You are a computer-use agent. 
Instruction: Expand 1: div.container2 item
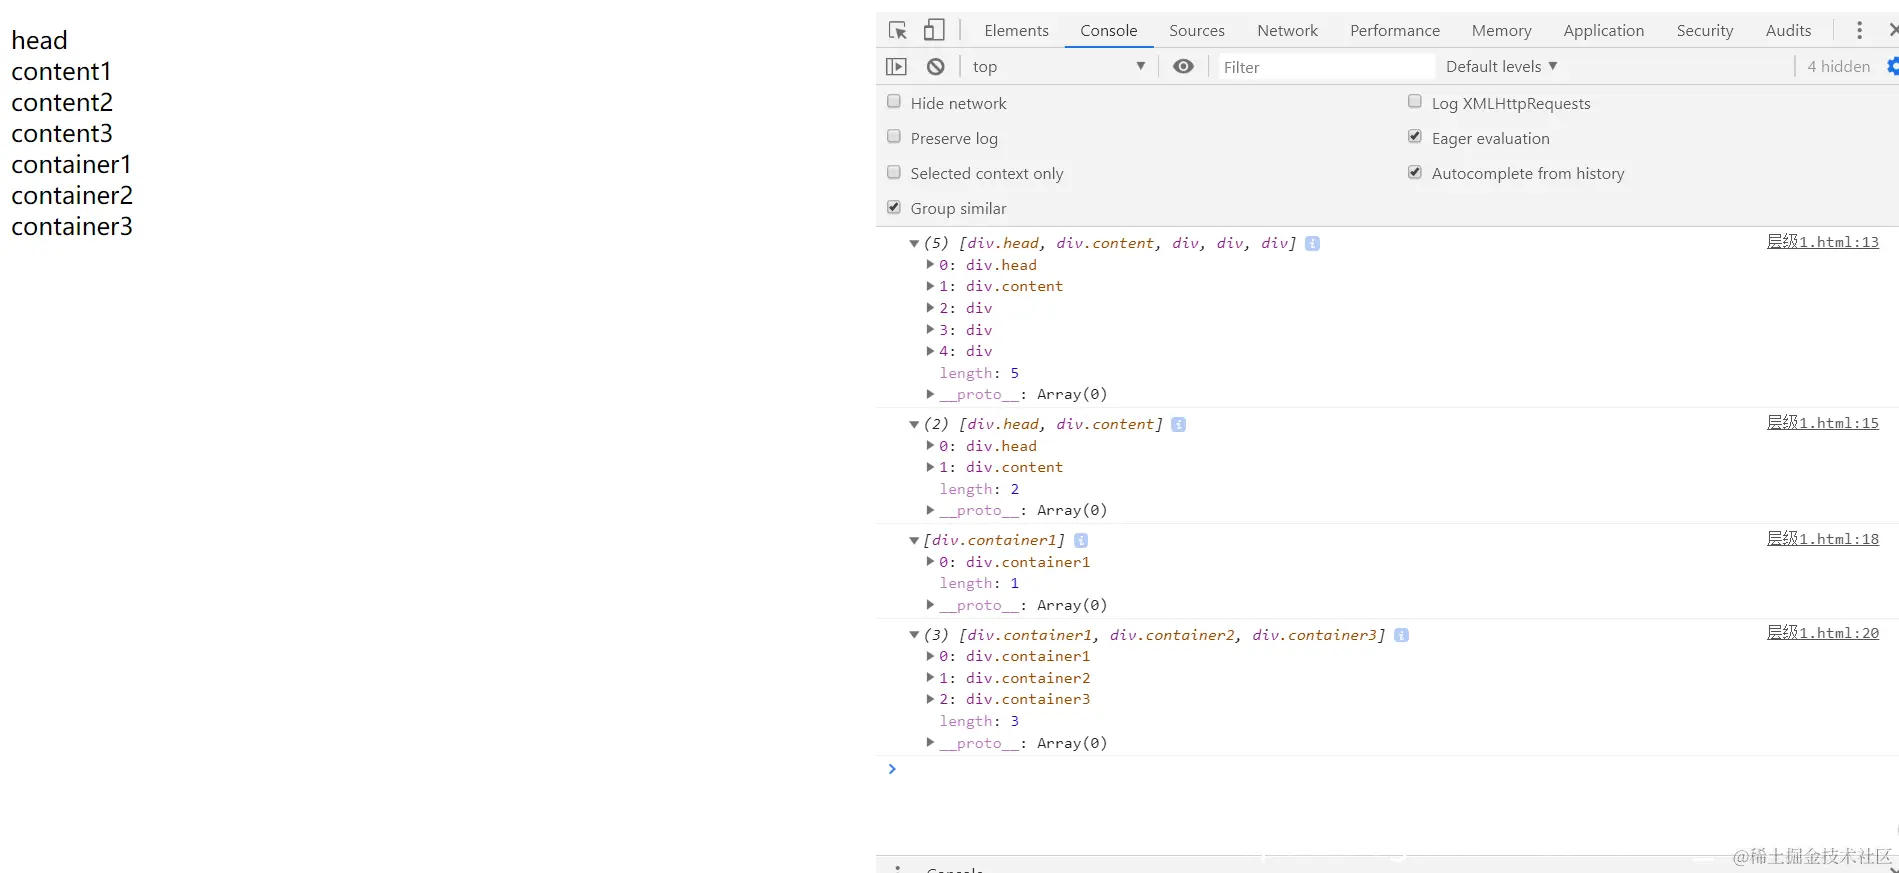930,678
